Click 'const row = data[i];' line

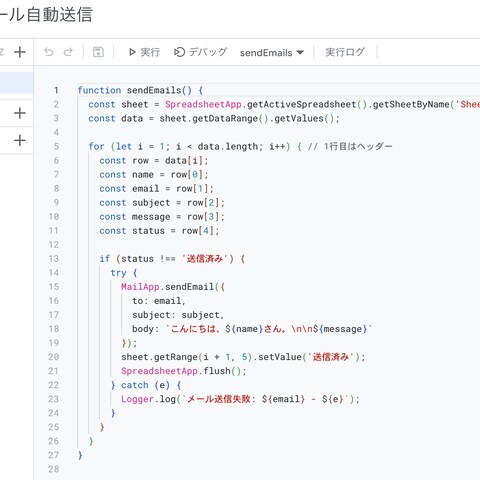tap(154, 161)
